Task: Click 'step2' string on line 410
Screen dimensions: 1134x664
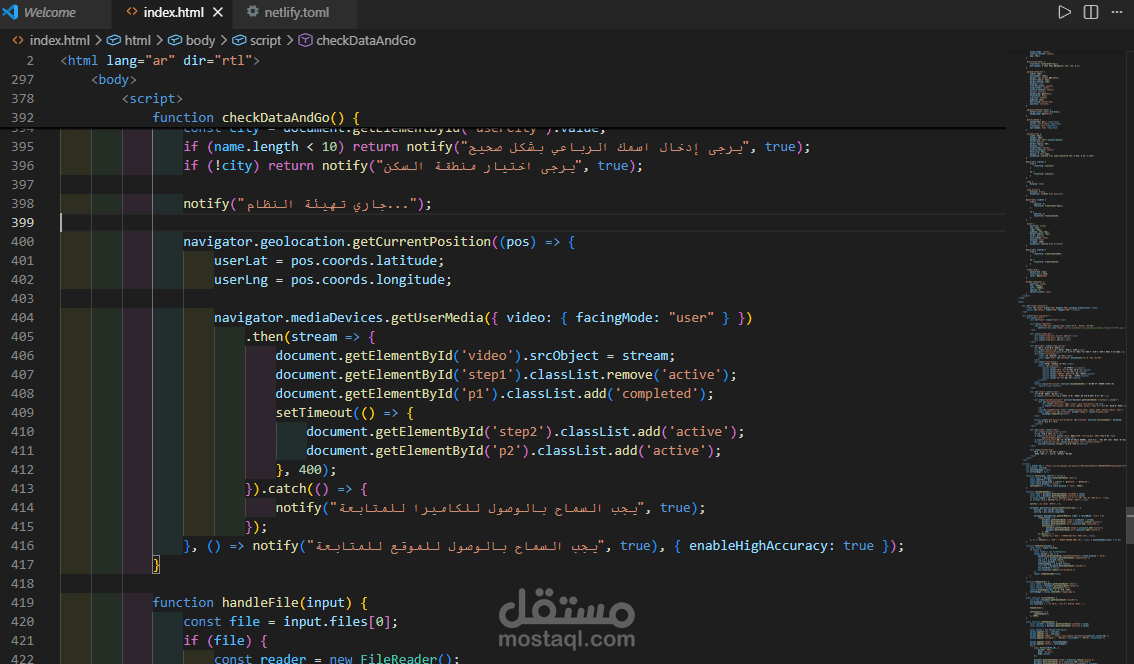Action: click(518, 432)
